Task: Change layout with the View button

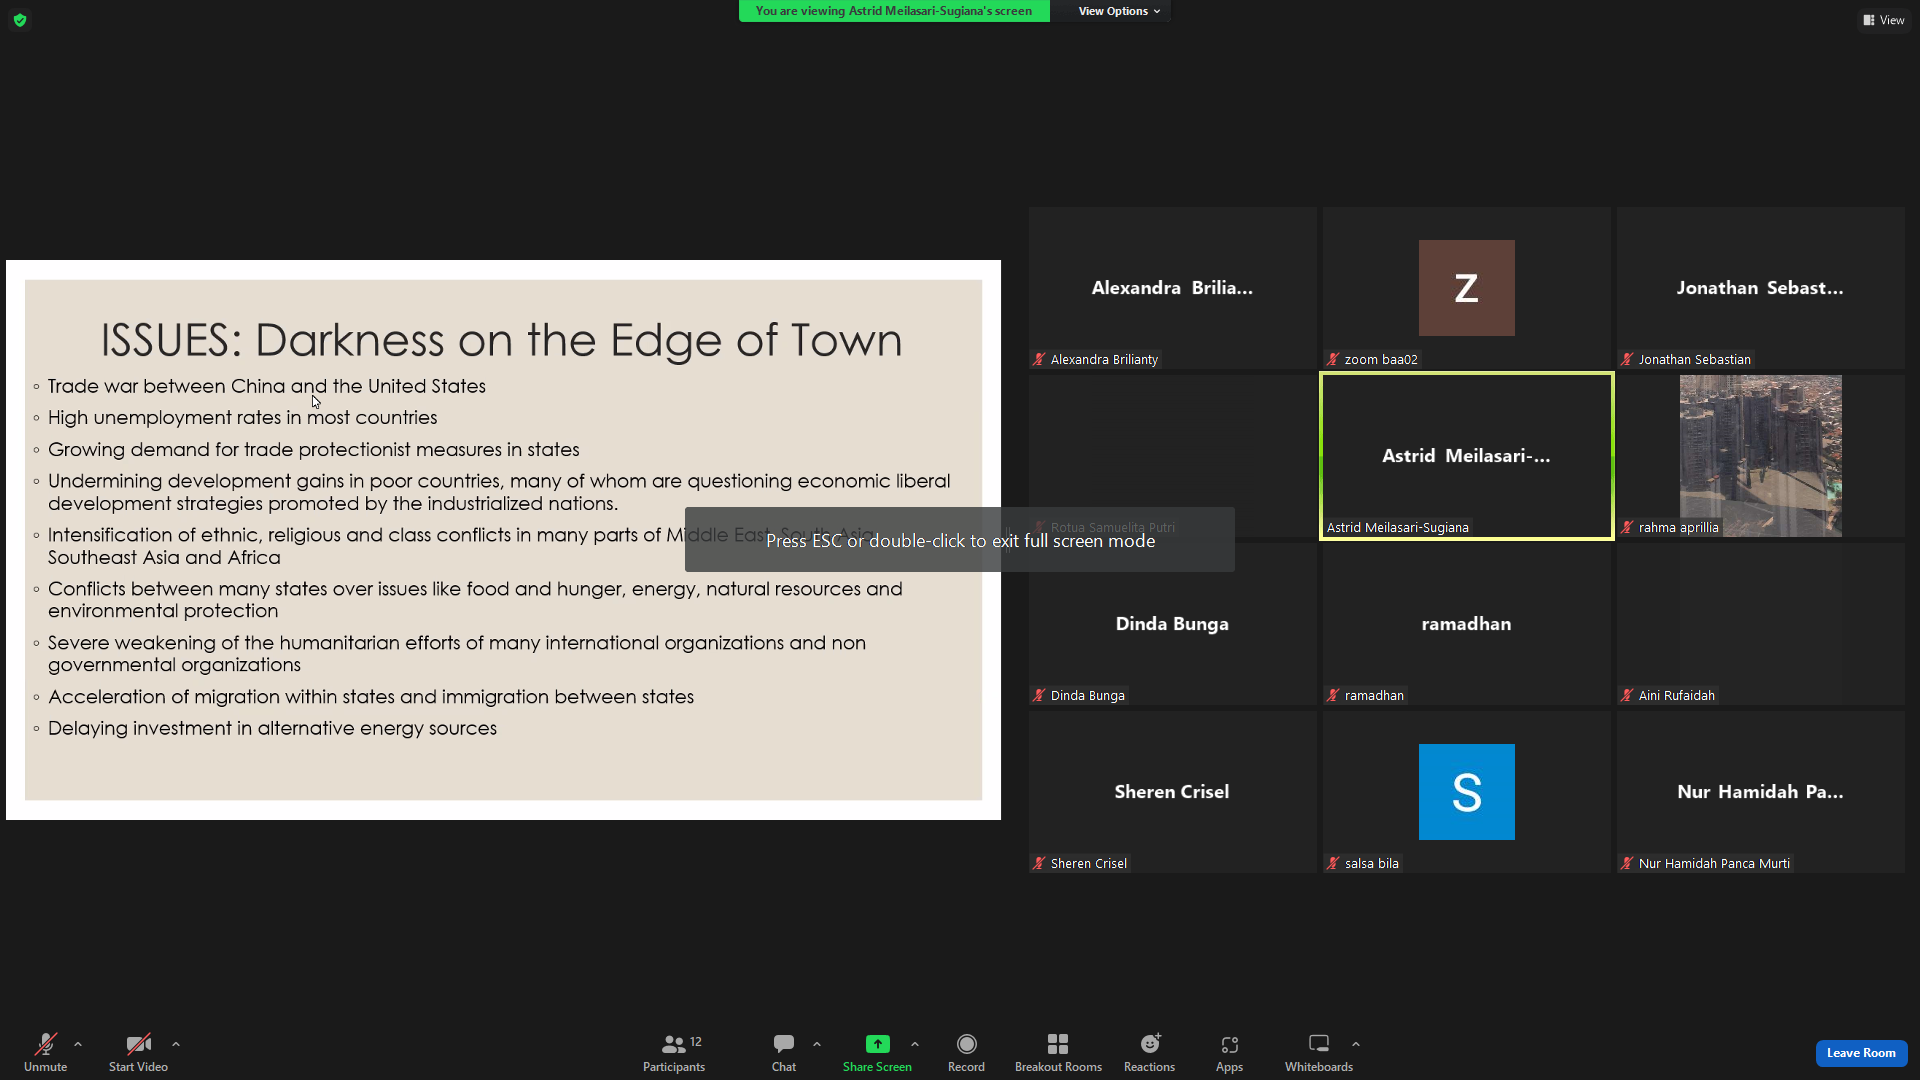Action: click(x=1884, y=20)
